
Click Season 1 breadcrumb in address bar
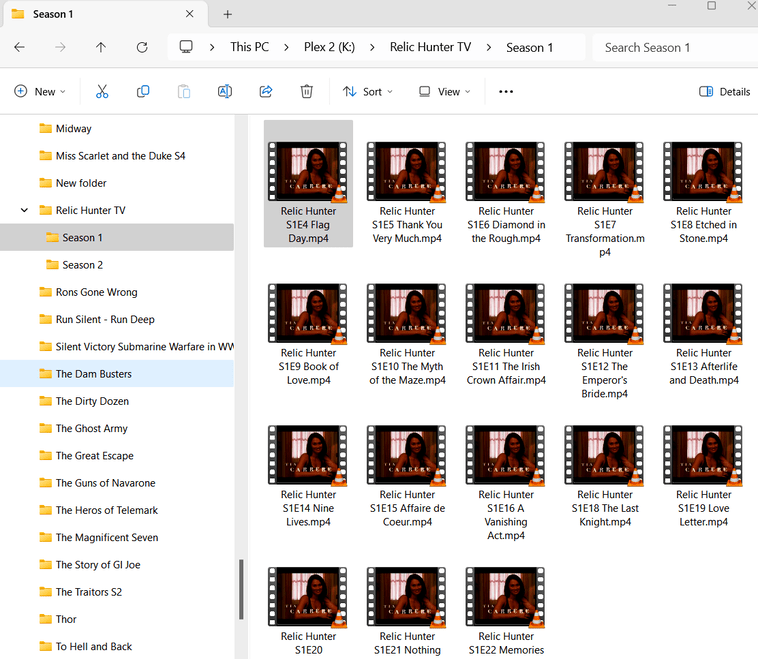point(529,47)
